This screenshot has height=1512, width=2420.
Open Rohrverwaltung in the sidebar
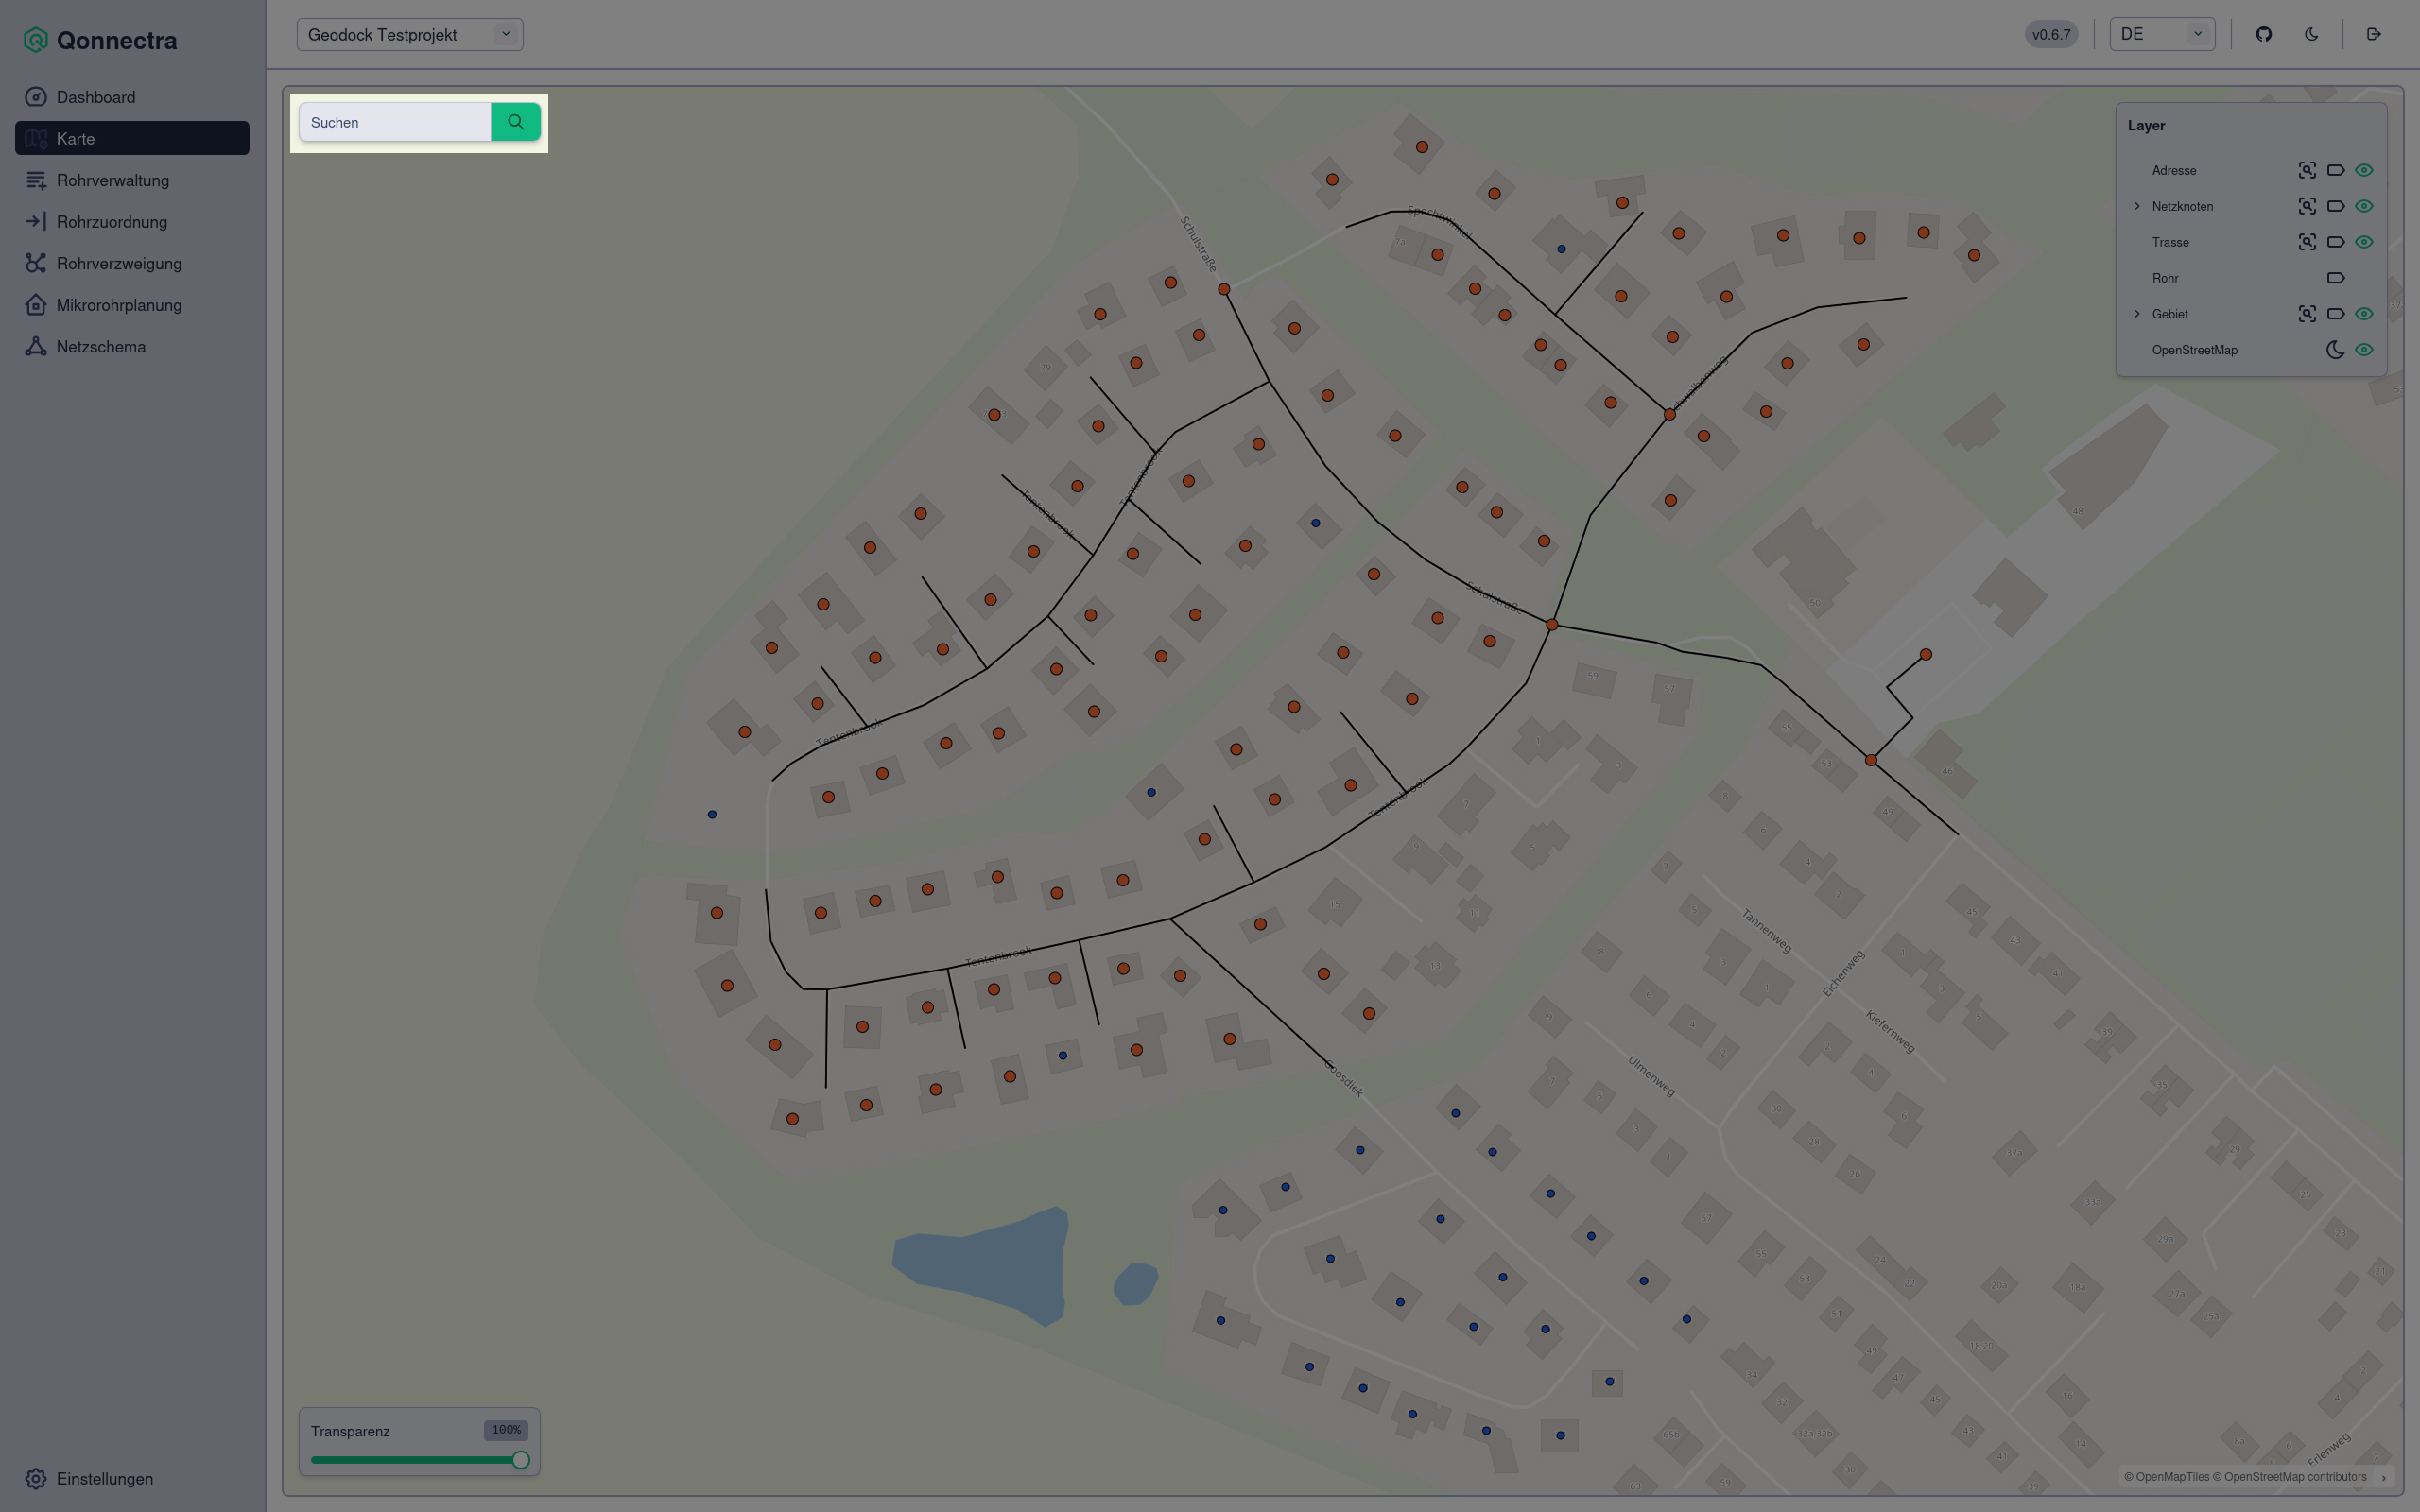coord(112,180)
